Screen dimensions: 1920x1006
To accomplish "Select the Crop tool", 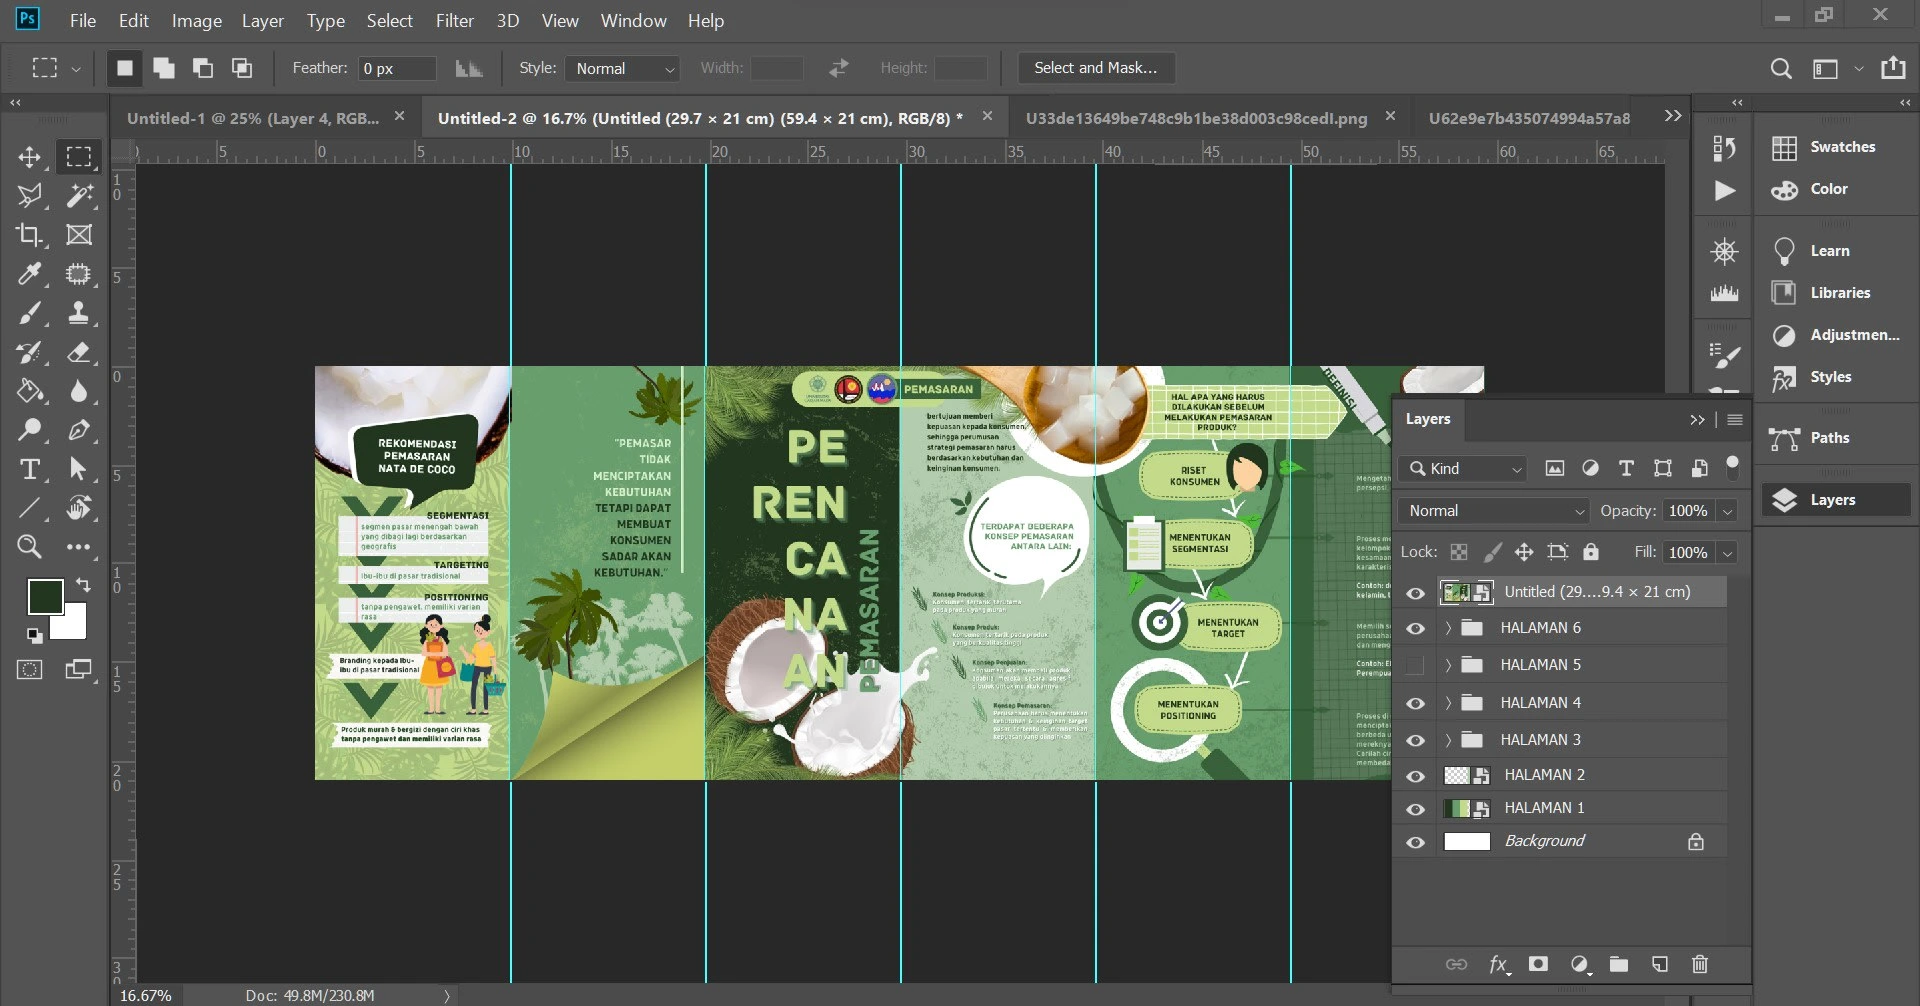I will point(29,235).
